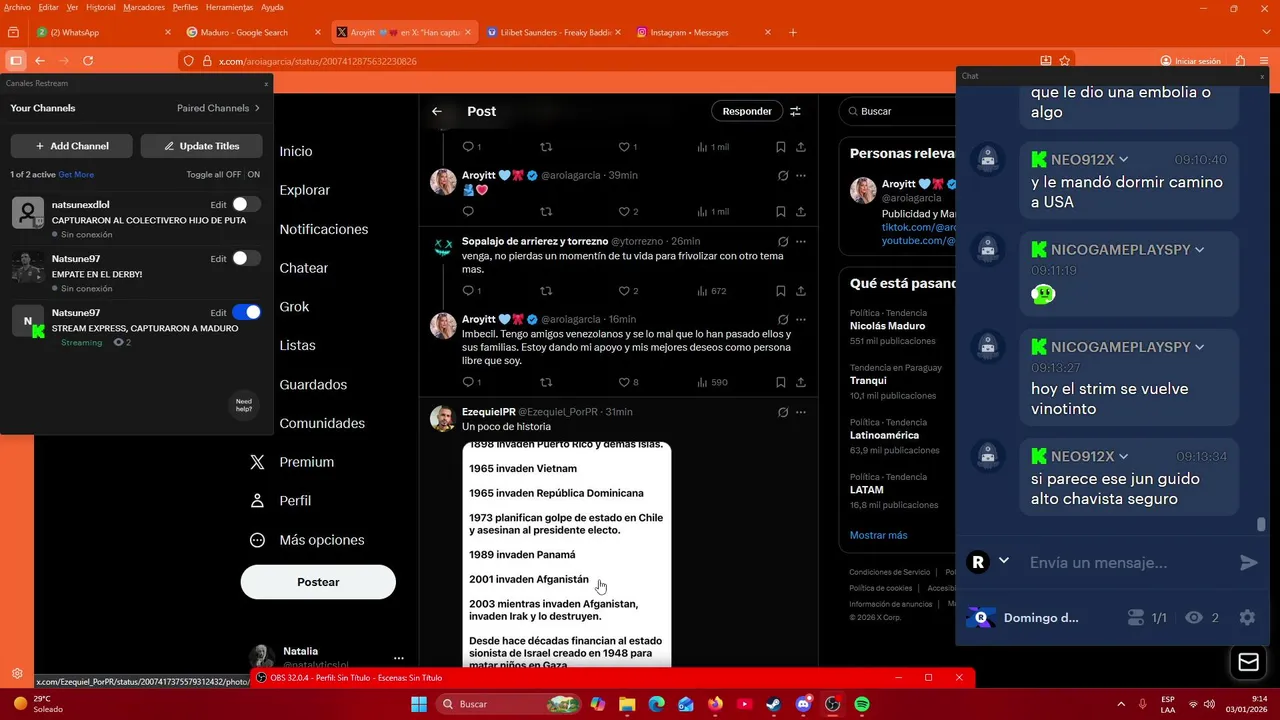This screenshot has width=1280, height=720.
Task: Open OBS Studio taskbar icon
Action: coord(833,704)
